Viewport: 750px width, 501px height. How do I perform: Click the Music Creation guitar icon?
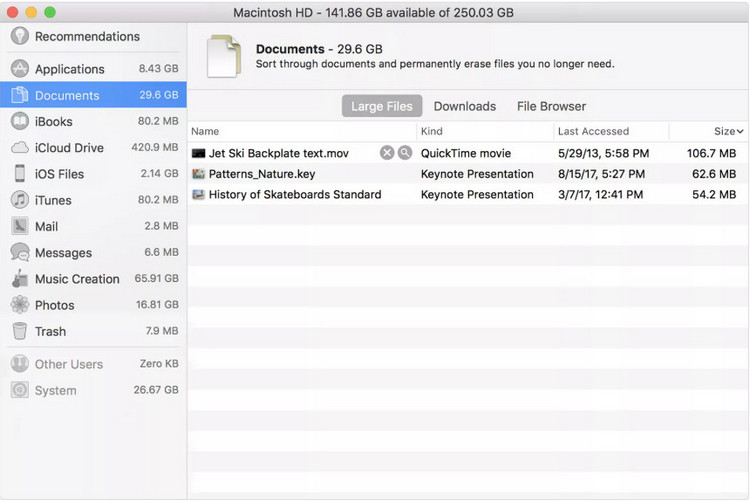pos(20,278)
